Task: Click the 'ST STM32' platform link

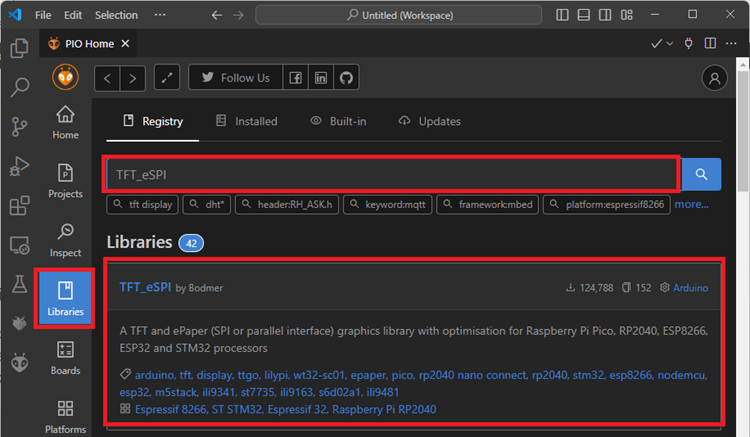Action: (x=237, y=409)
